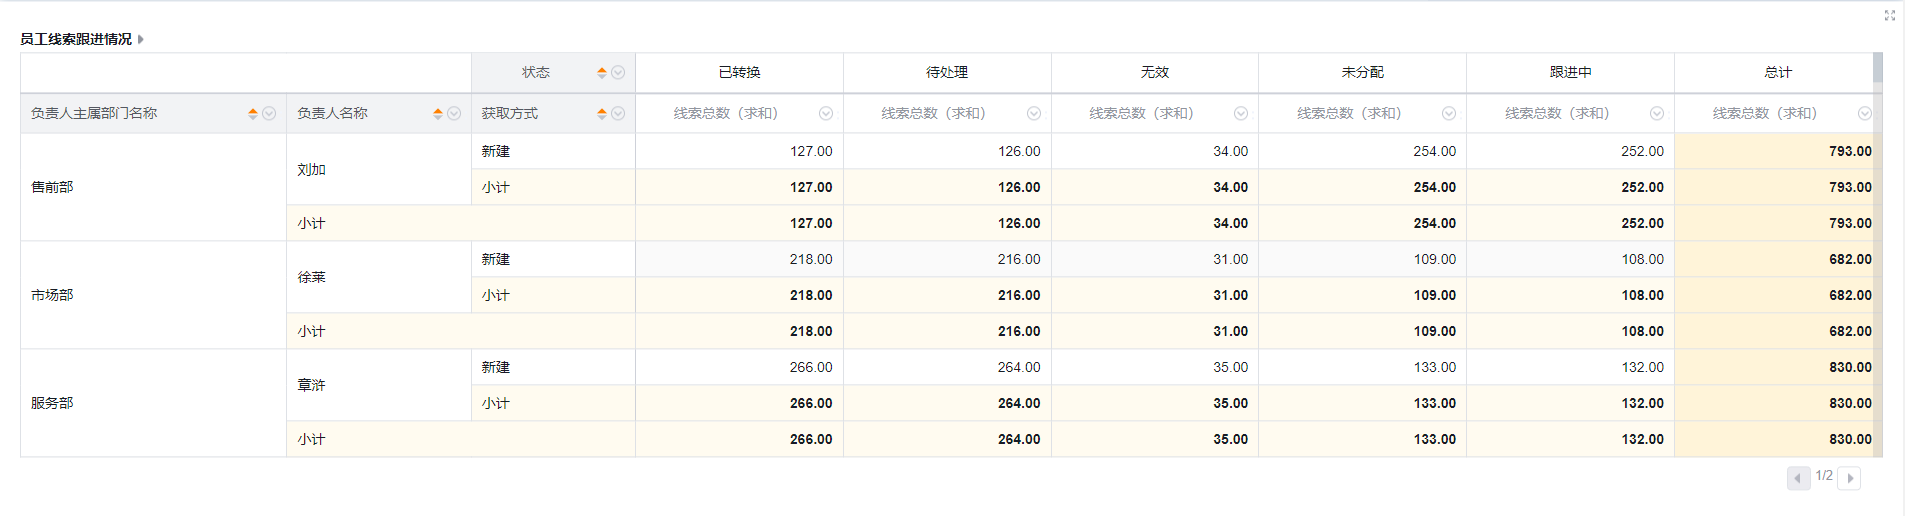Open options for 无效 线索总数 column
Viewport: 1905px width, 516px height.
(1241, 114)
